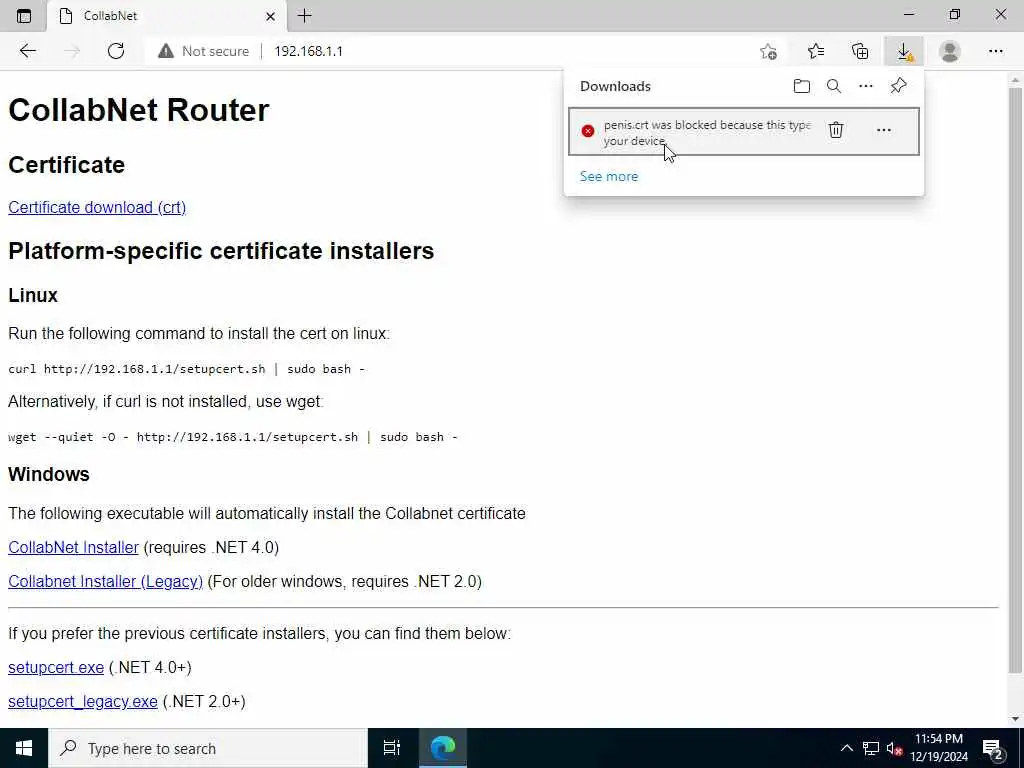Open Edge Settings and more menu
This screenshot has height=768, width=1024.
pyautogui.click(x=995, y=51)
